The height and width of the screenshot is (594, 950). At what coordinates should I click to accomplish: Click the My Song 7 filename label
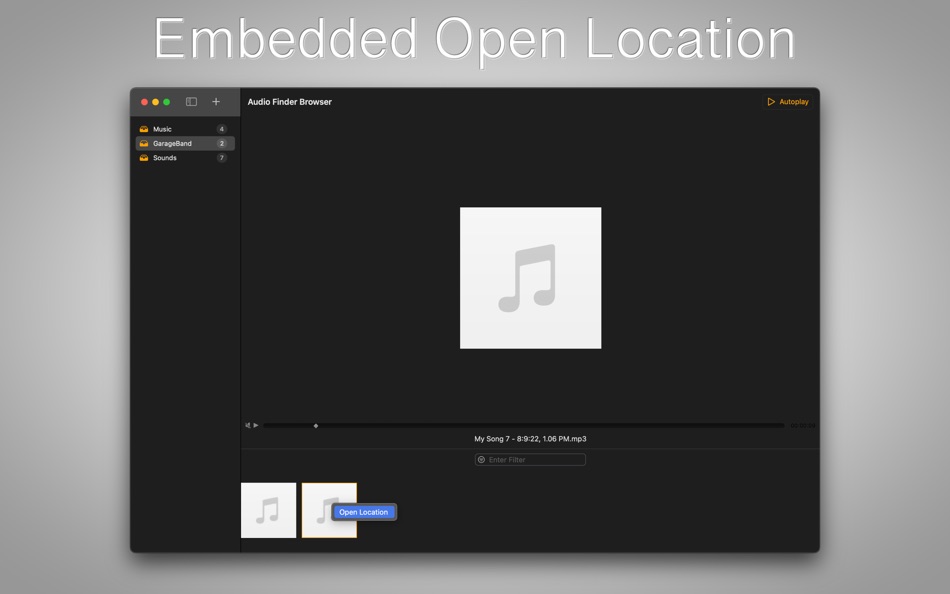point(529,437)
